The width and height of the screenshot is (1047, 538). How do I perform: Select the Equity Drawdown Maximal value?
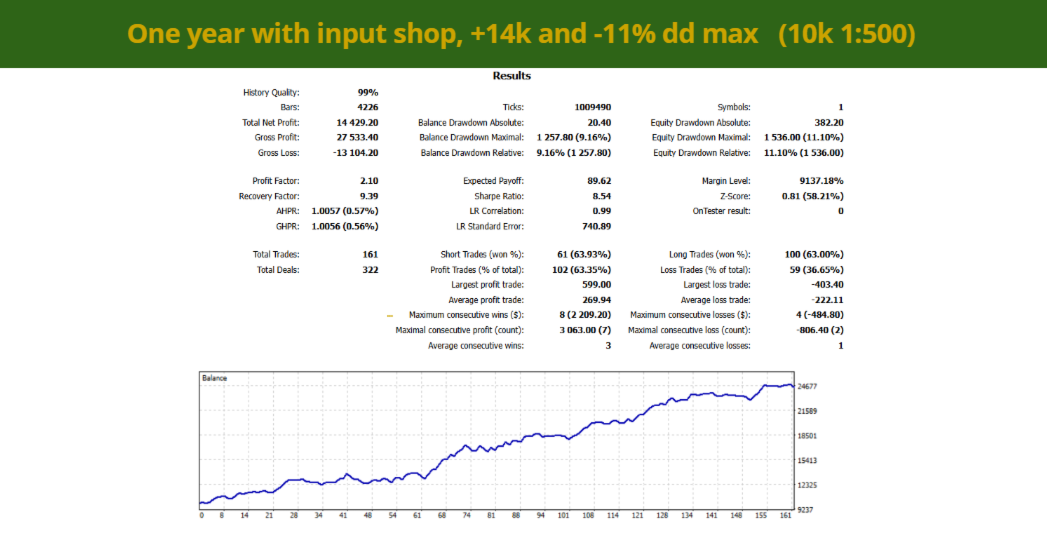[803, 138]
